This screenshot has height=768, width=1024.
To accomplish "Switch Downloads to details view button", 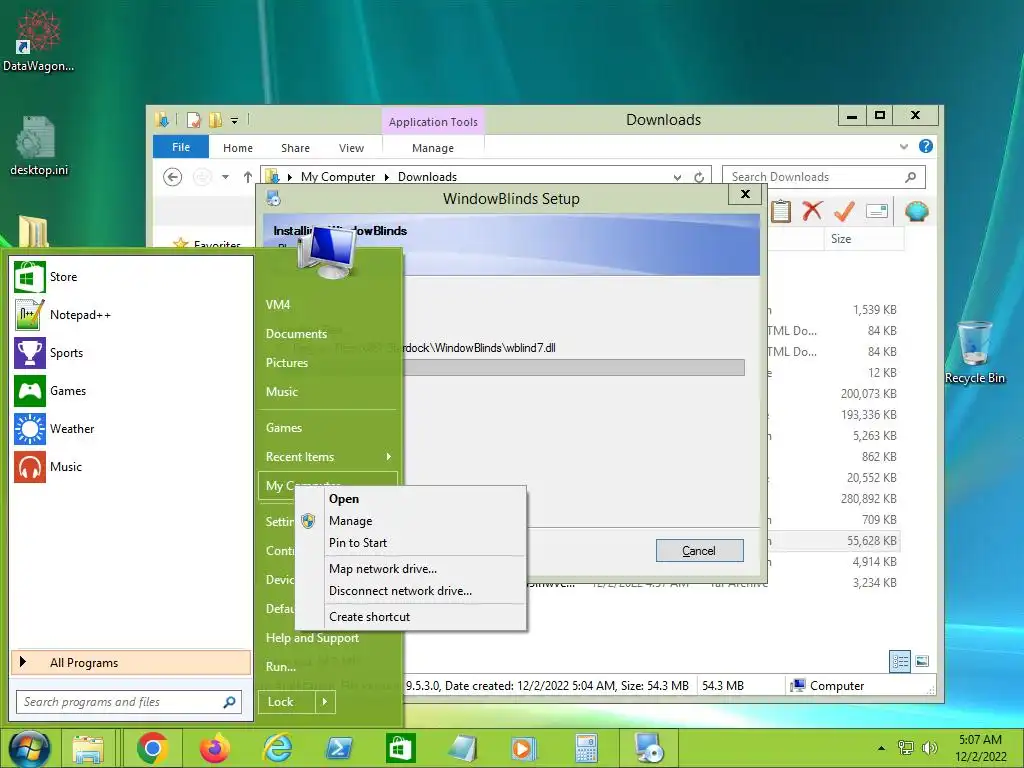I will point(900,662).
